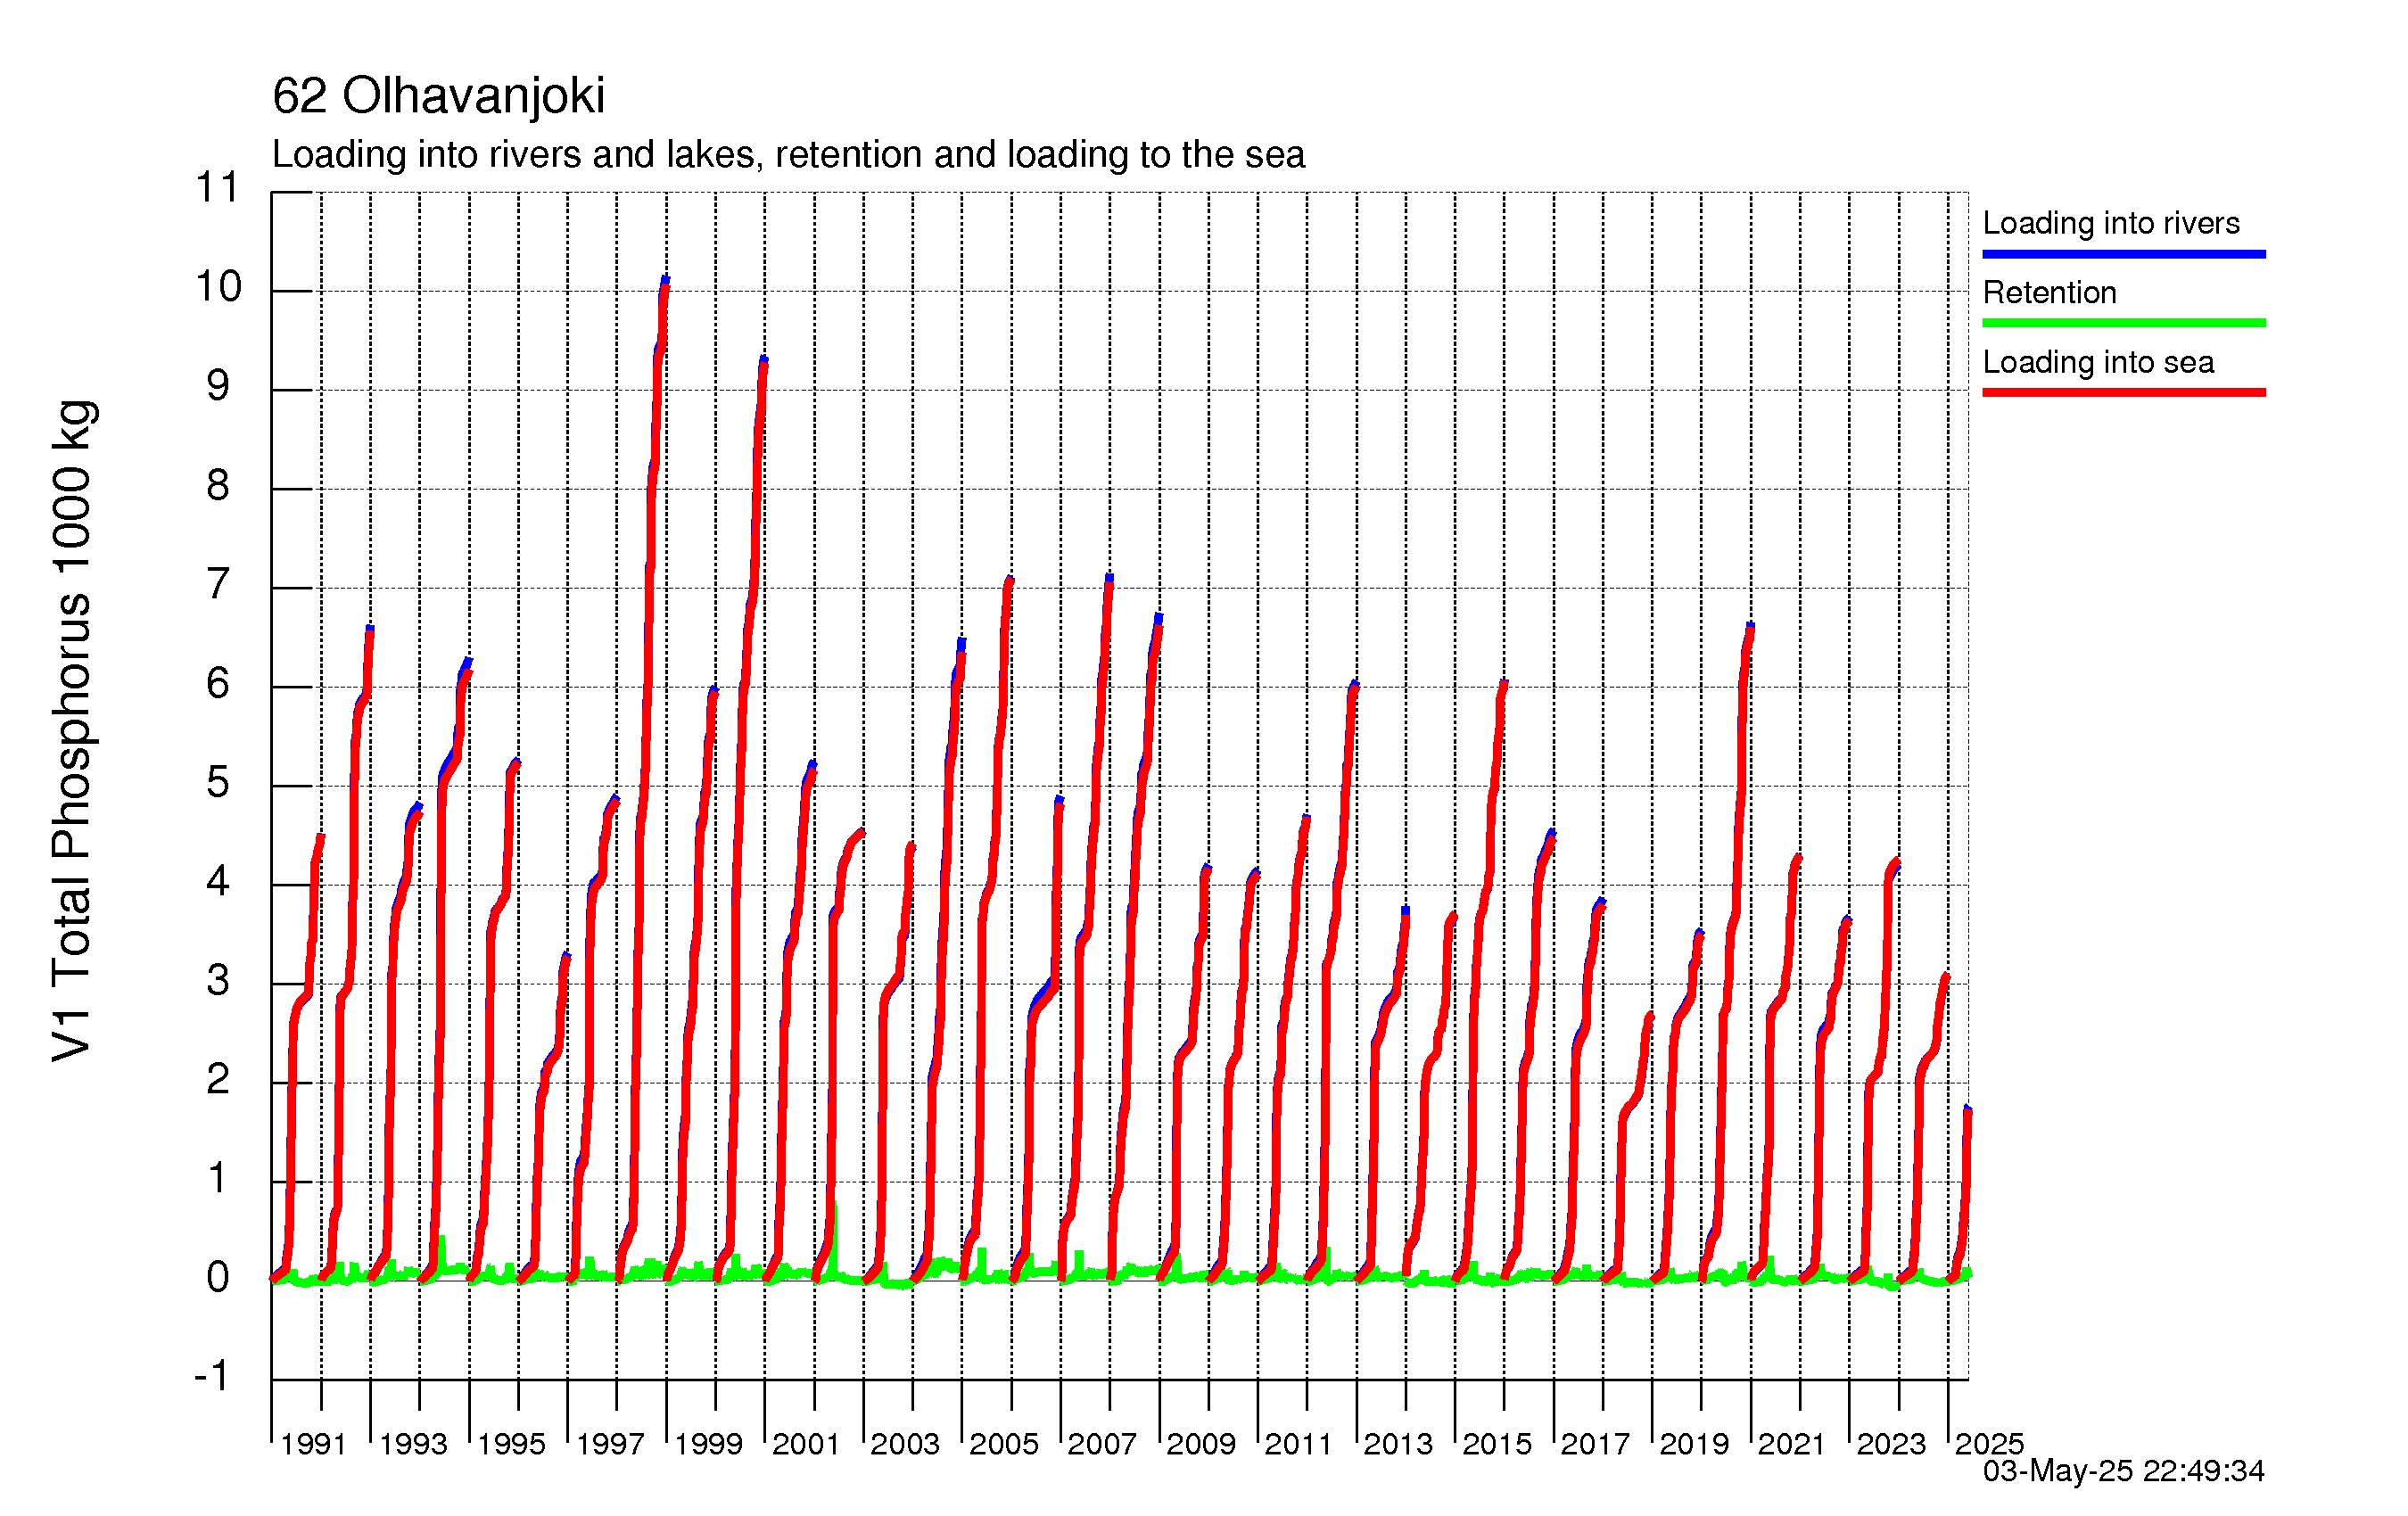Click the x-axis year label 2023
The width and height of the screenshot is (2408, 1516).
coord(1891,1444)
